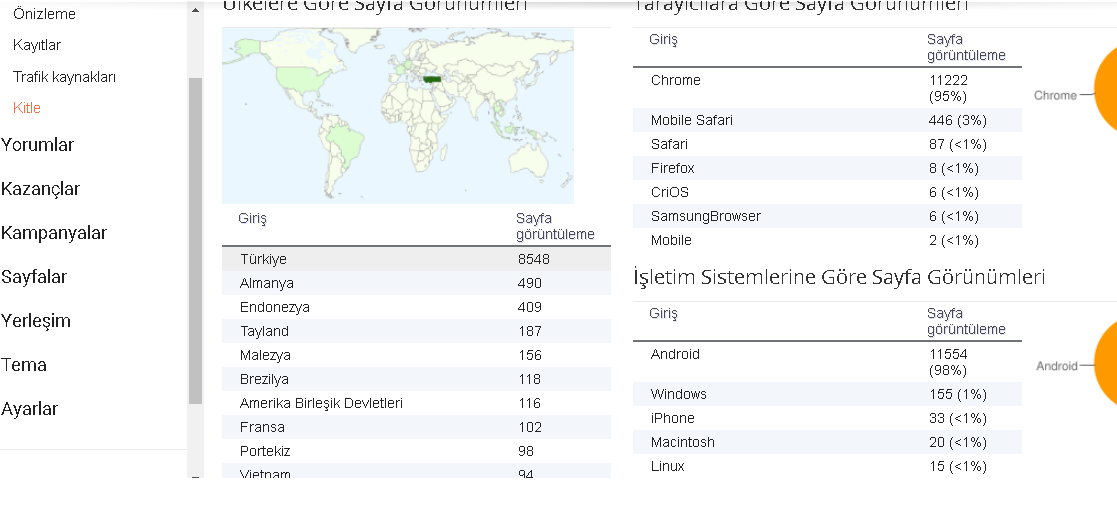Select the Brezilya row
This screenshot has width=1117, height=512.
[x=416, y=379]
